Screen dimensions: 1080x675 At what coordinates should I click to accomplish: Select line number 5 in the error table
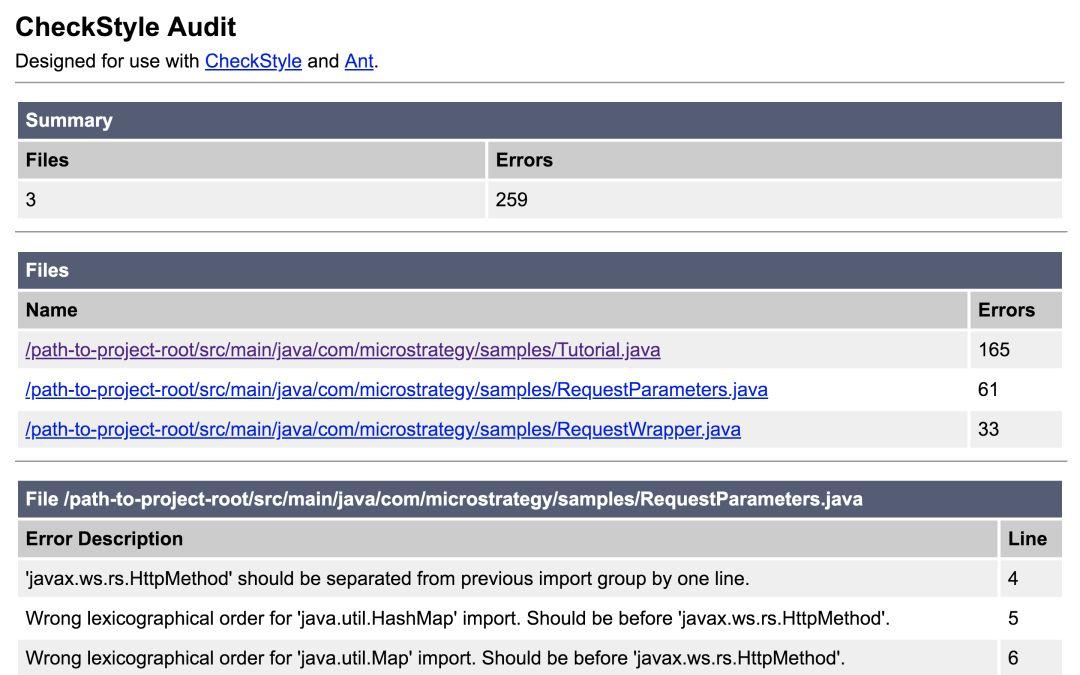click(1016, 618)
